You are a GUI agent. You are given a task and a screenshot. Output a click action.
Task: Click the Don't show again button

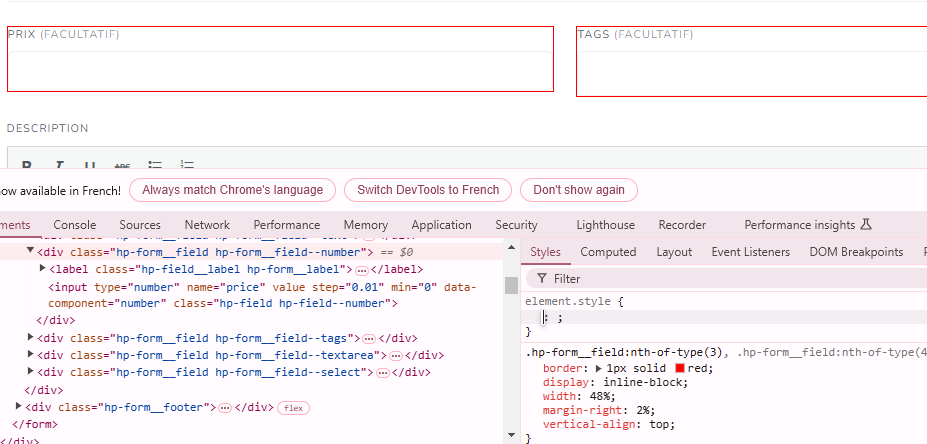[579, 190]
